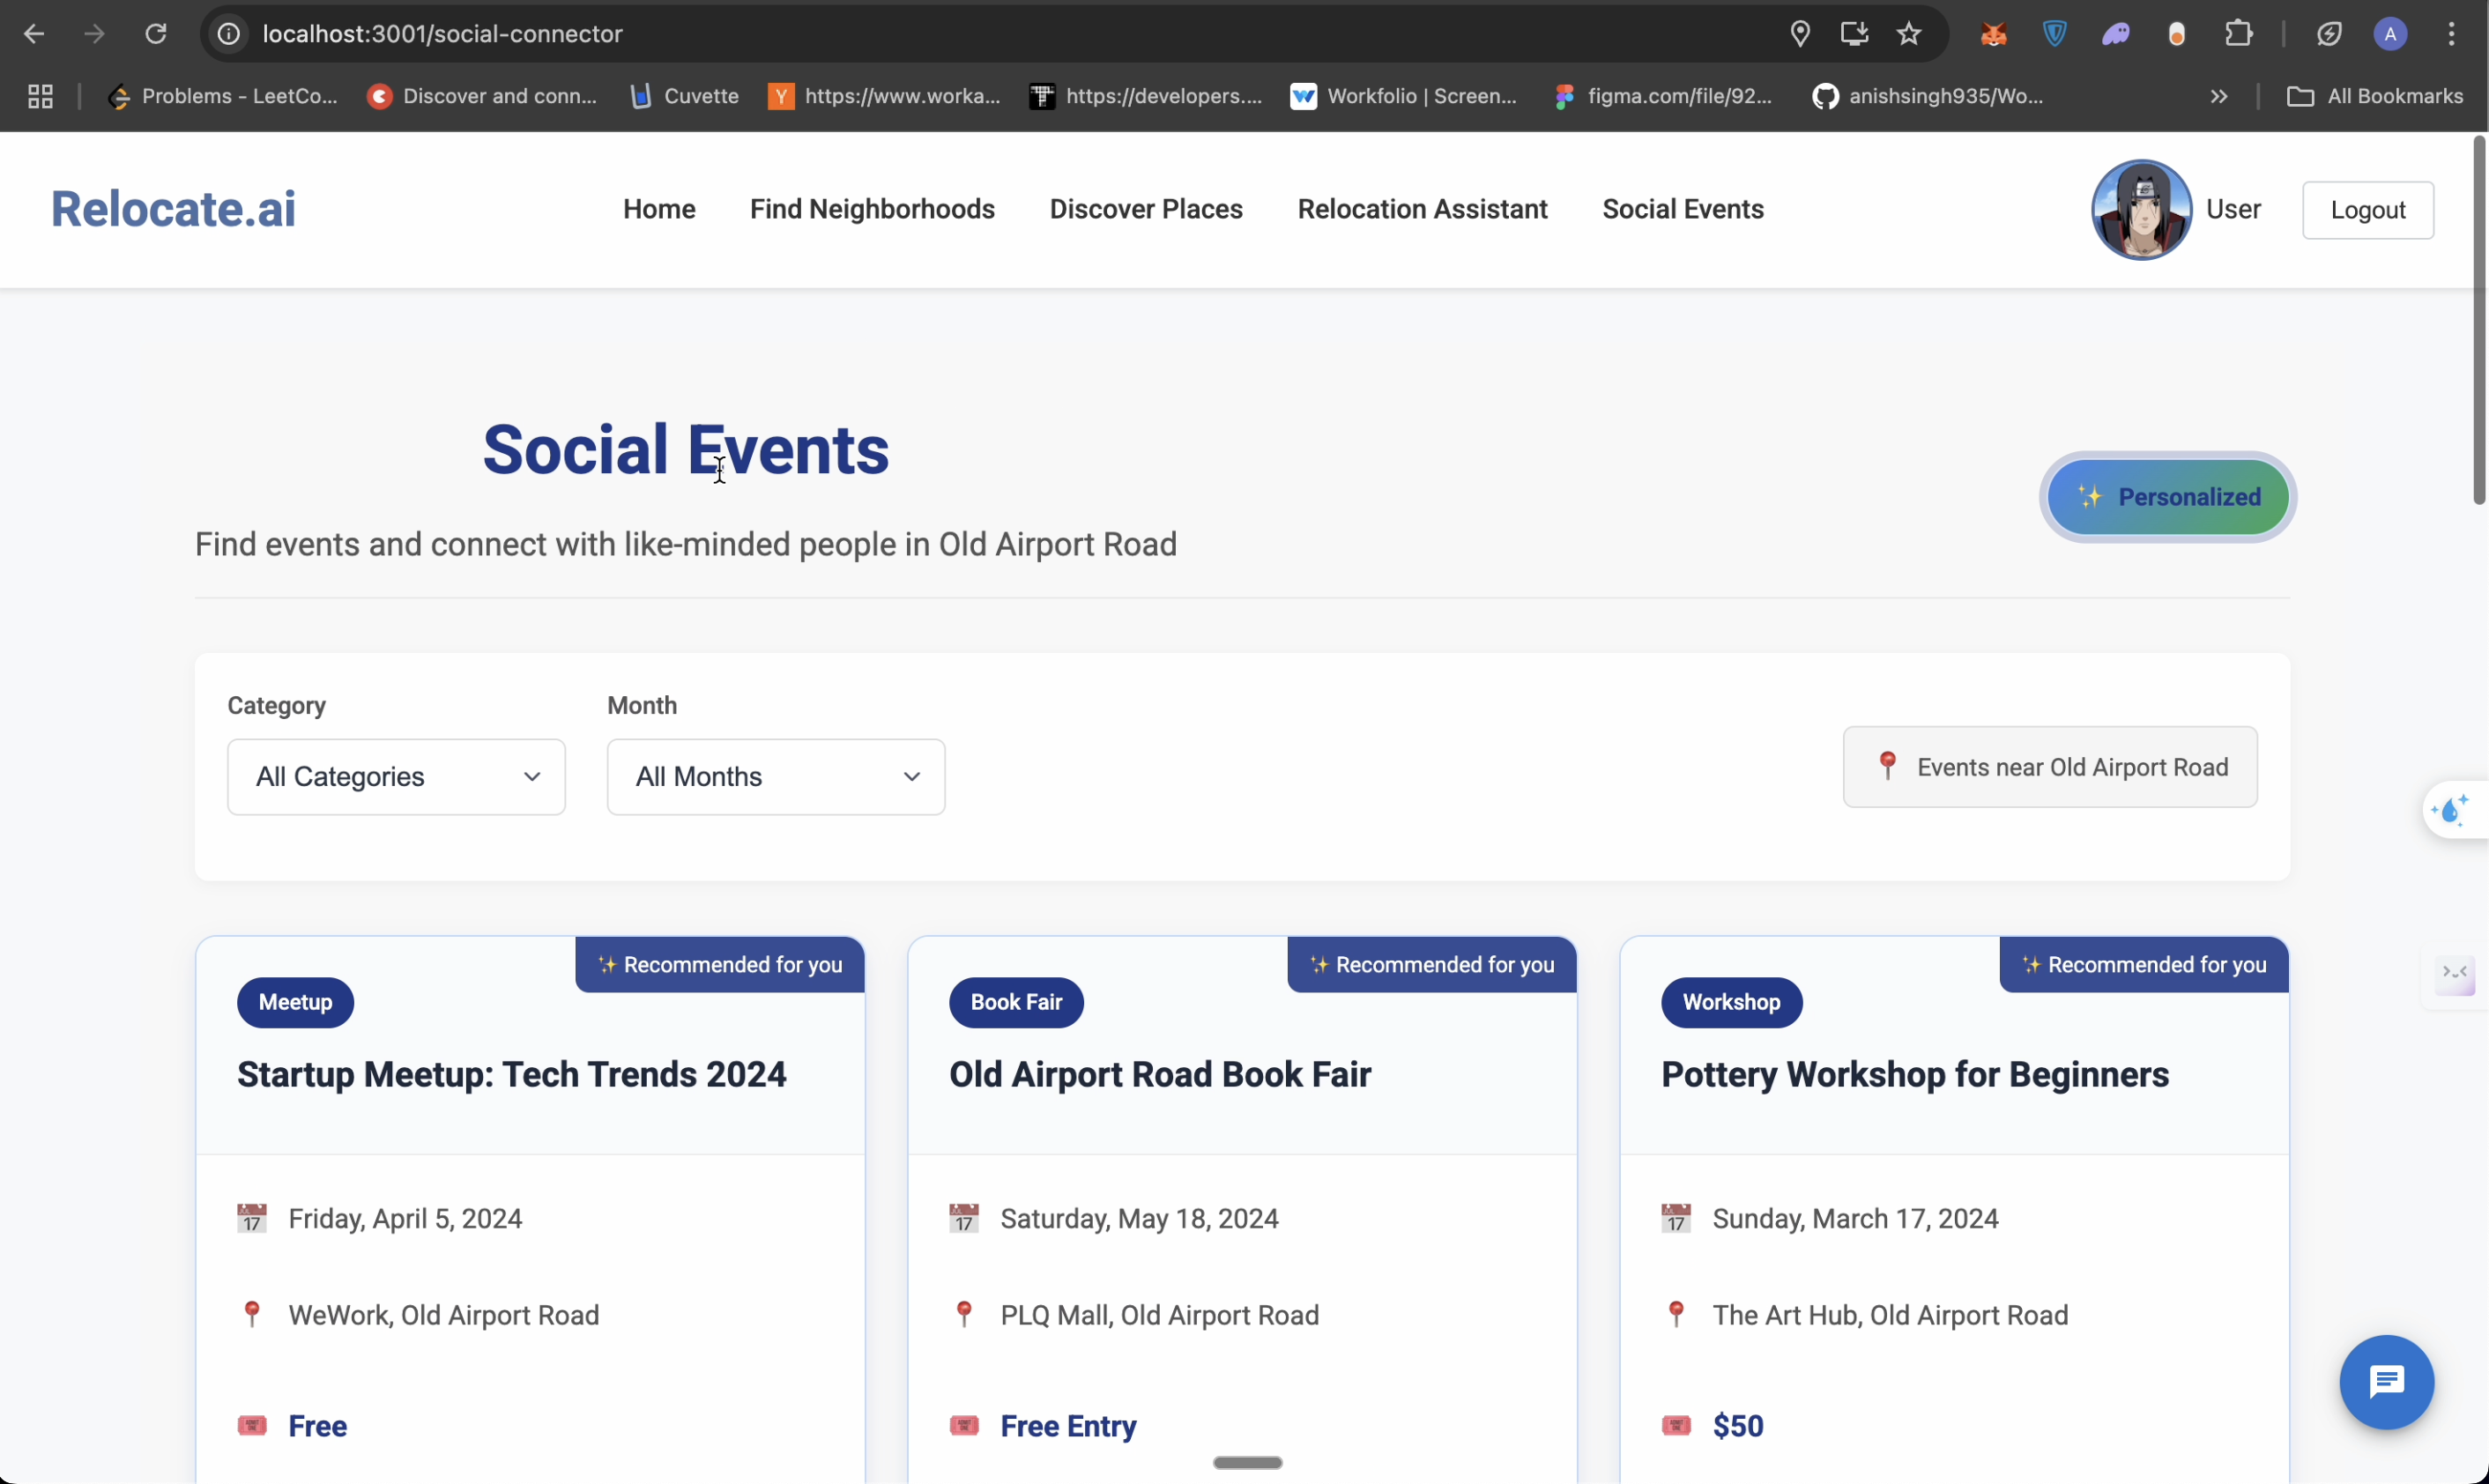Image resolution: width=2489 pixels, height=1484 pixels.
Task: Click the Book Fair category badge
Action: click(x=1016, y=1002)
